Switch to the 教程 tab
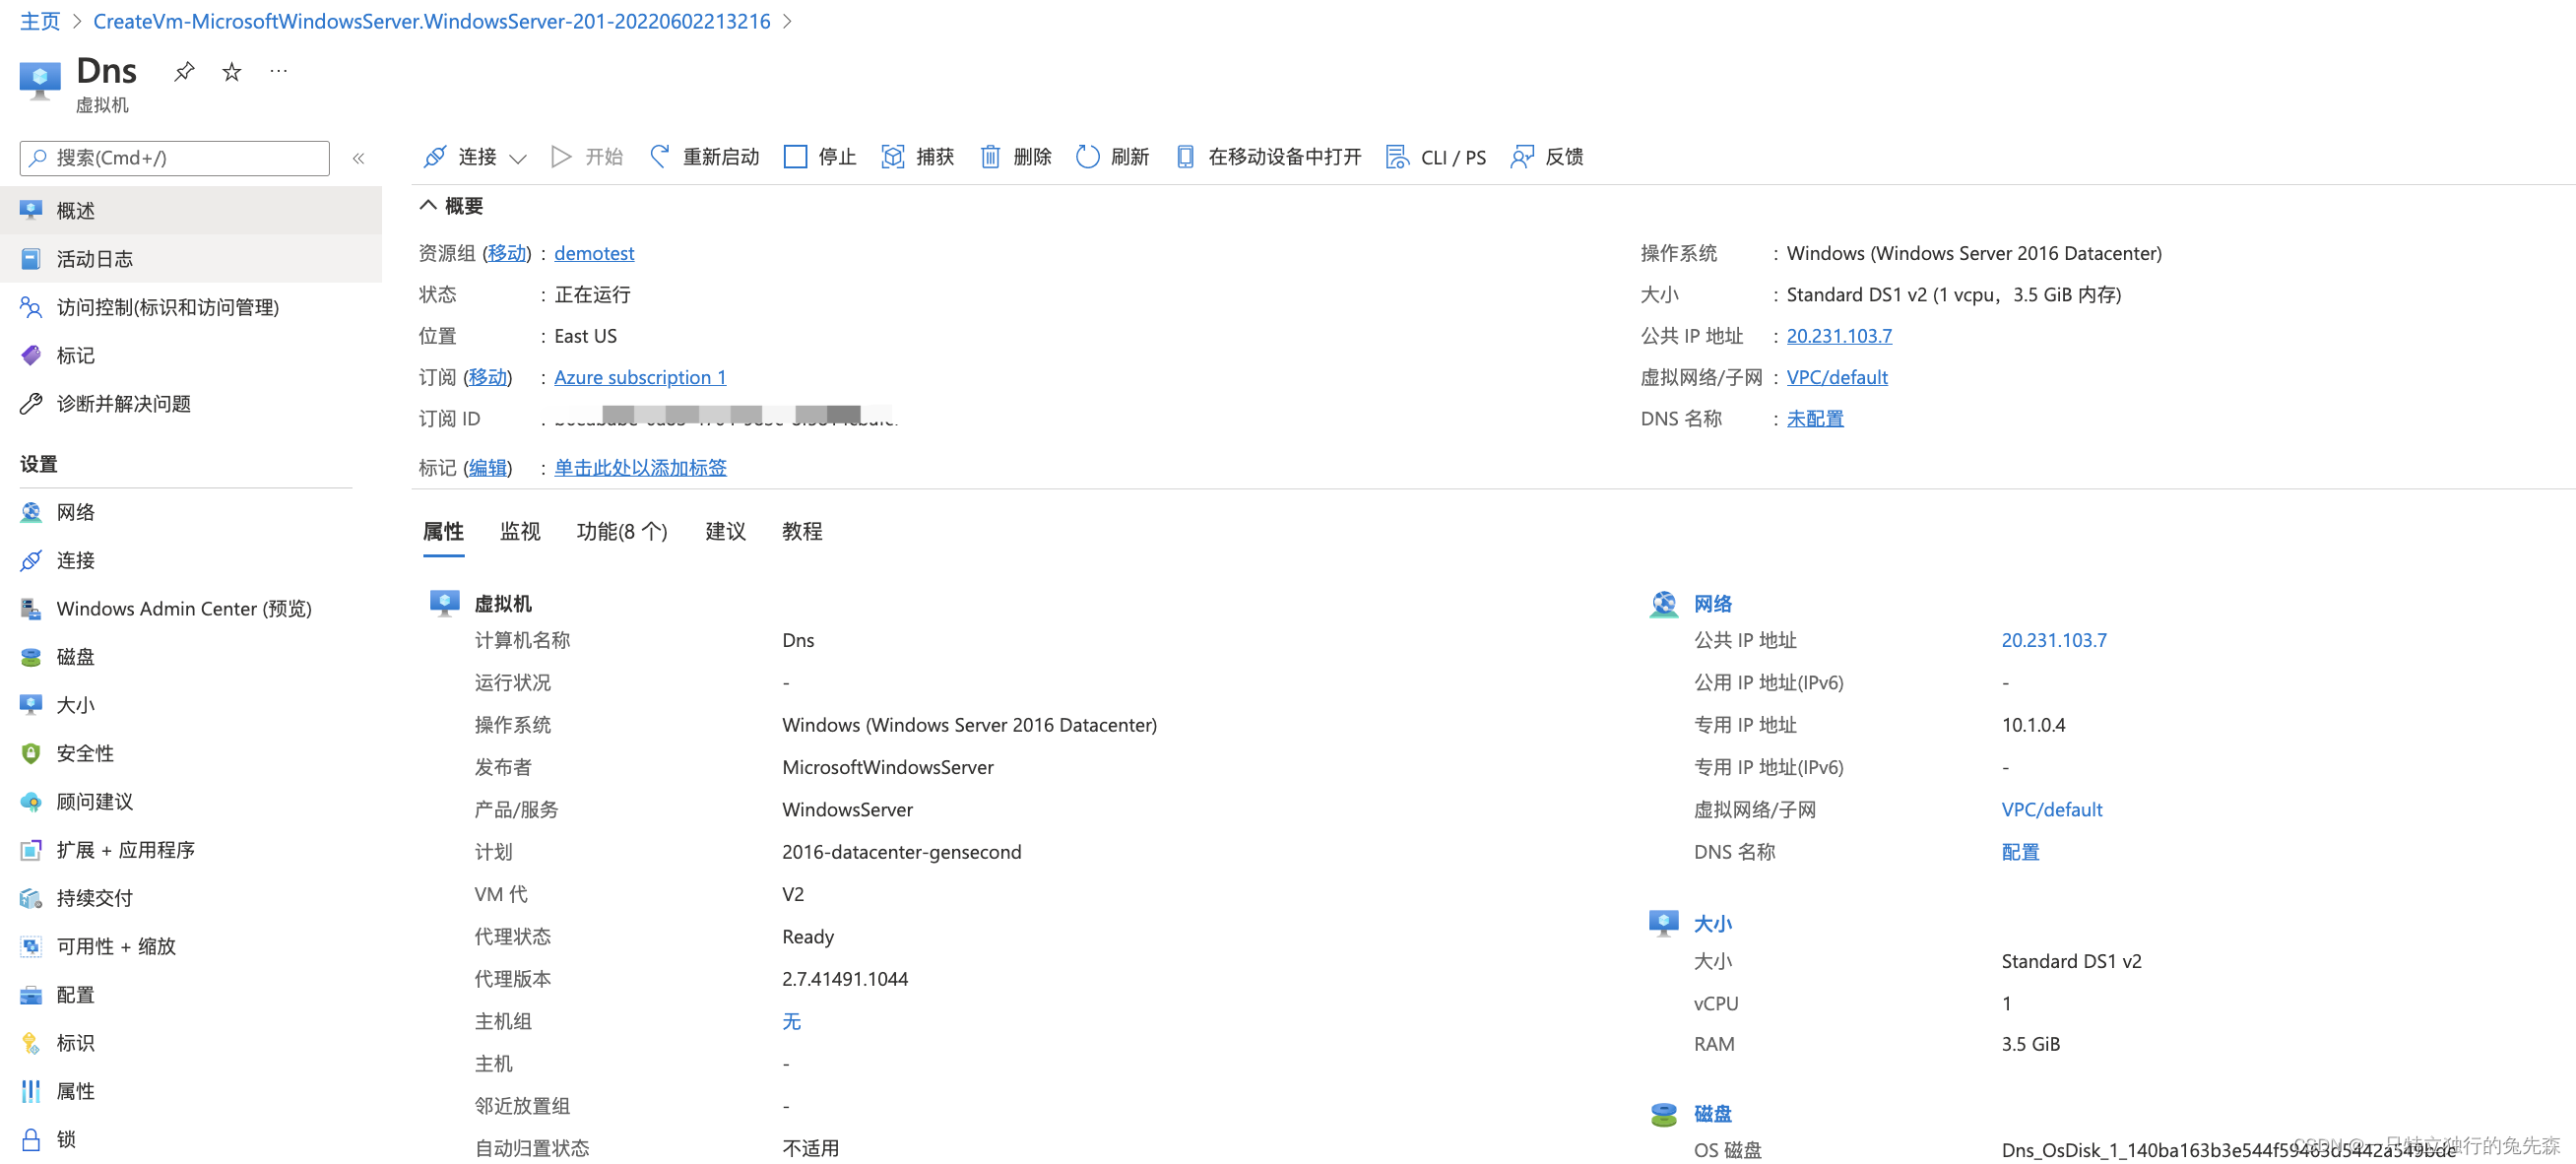This screenshot has width=2576, height=1164. [x=802, y=531]
